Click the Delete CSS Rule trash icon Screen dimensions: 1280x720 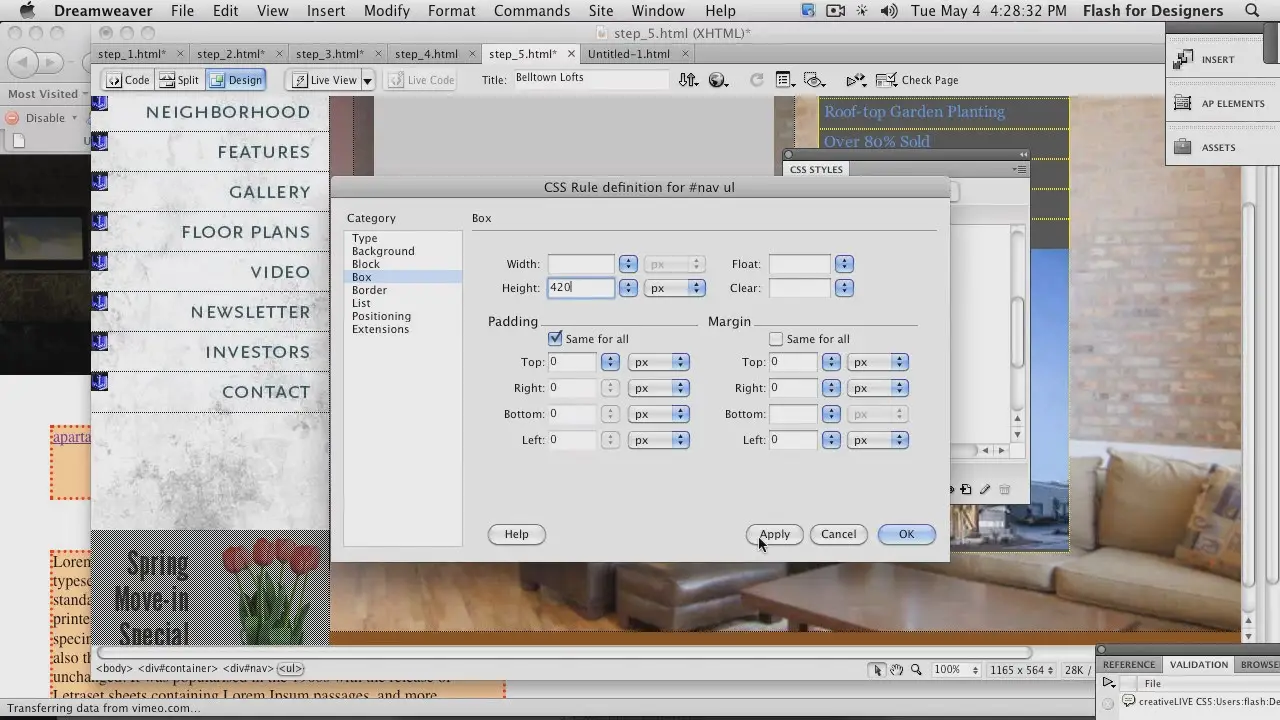(x=1005, y=490)
